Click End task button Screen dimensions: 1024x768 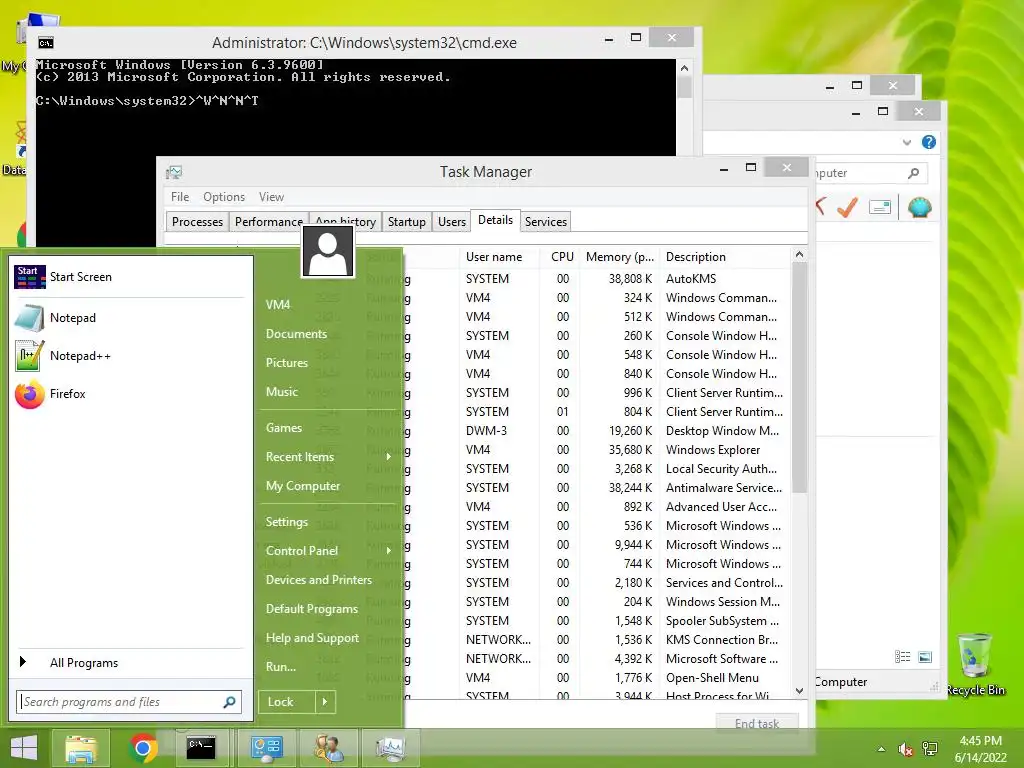click(x=757, y=724)
